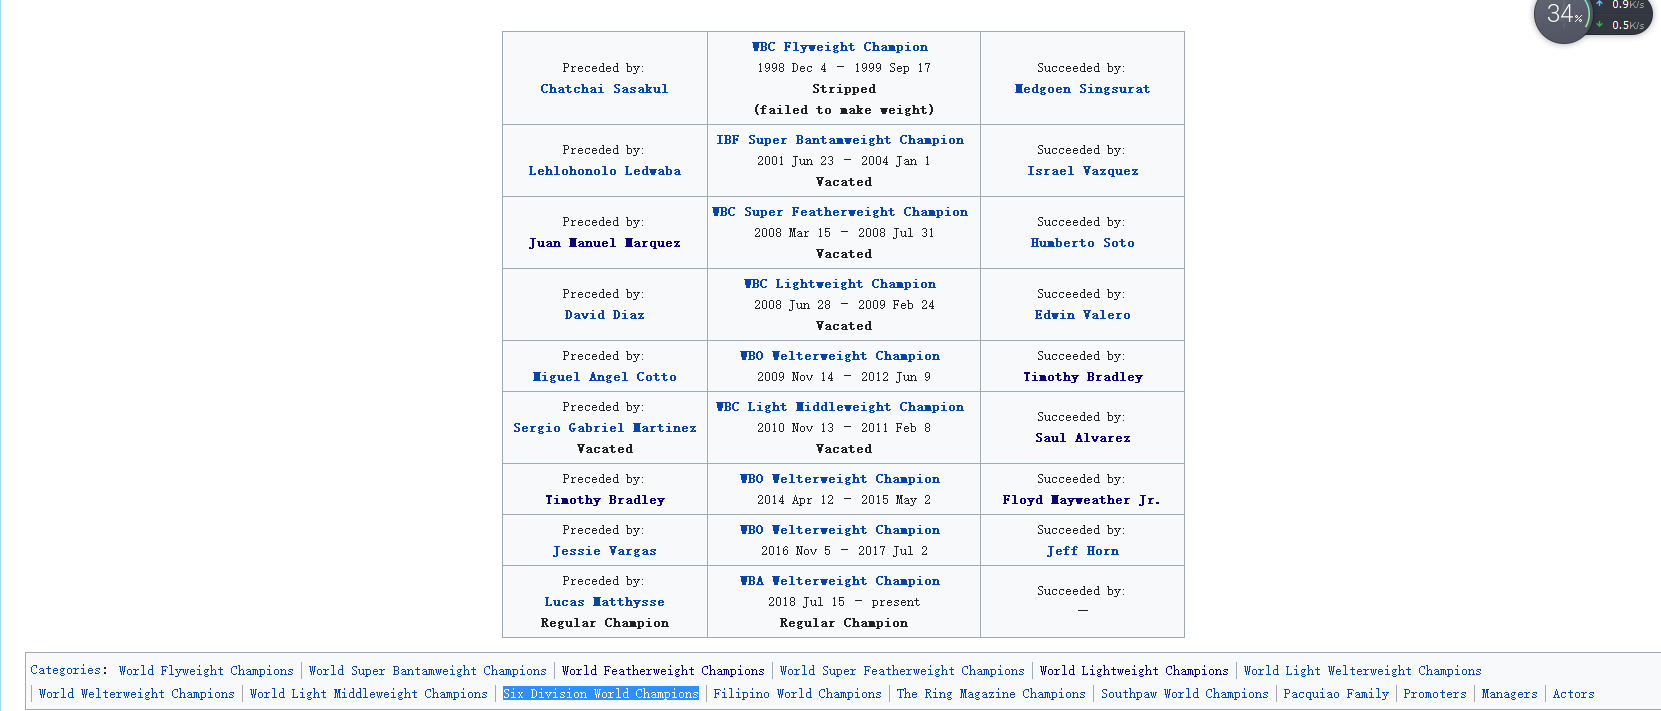Click the WBA Welterweight Champion link
Viewport: 1661px width, 711px height.
click(840, 581)
